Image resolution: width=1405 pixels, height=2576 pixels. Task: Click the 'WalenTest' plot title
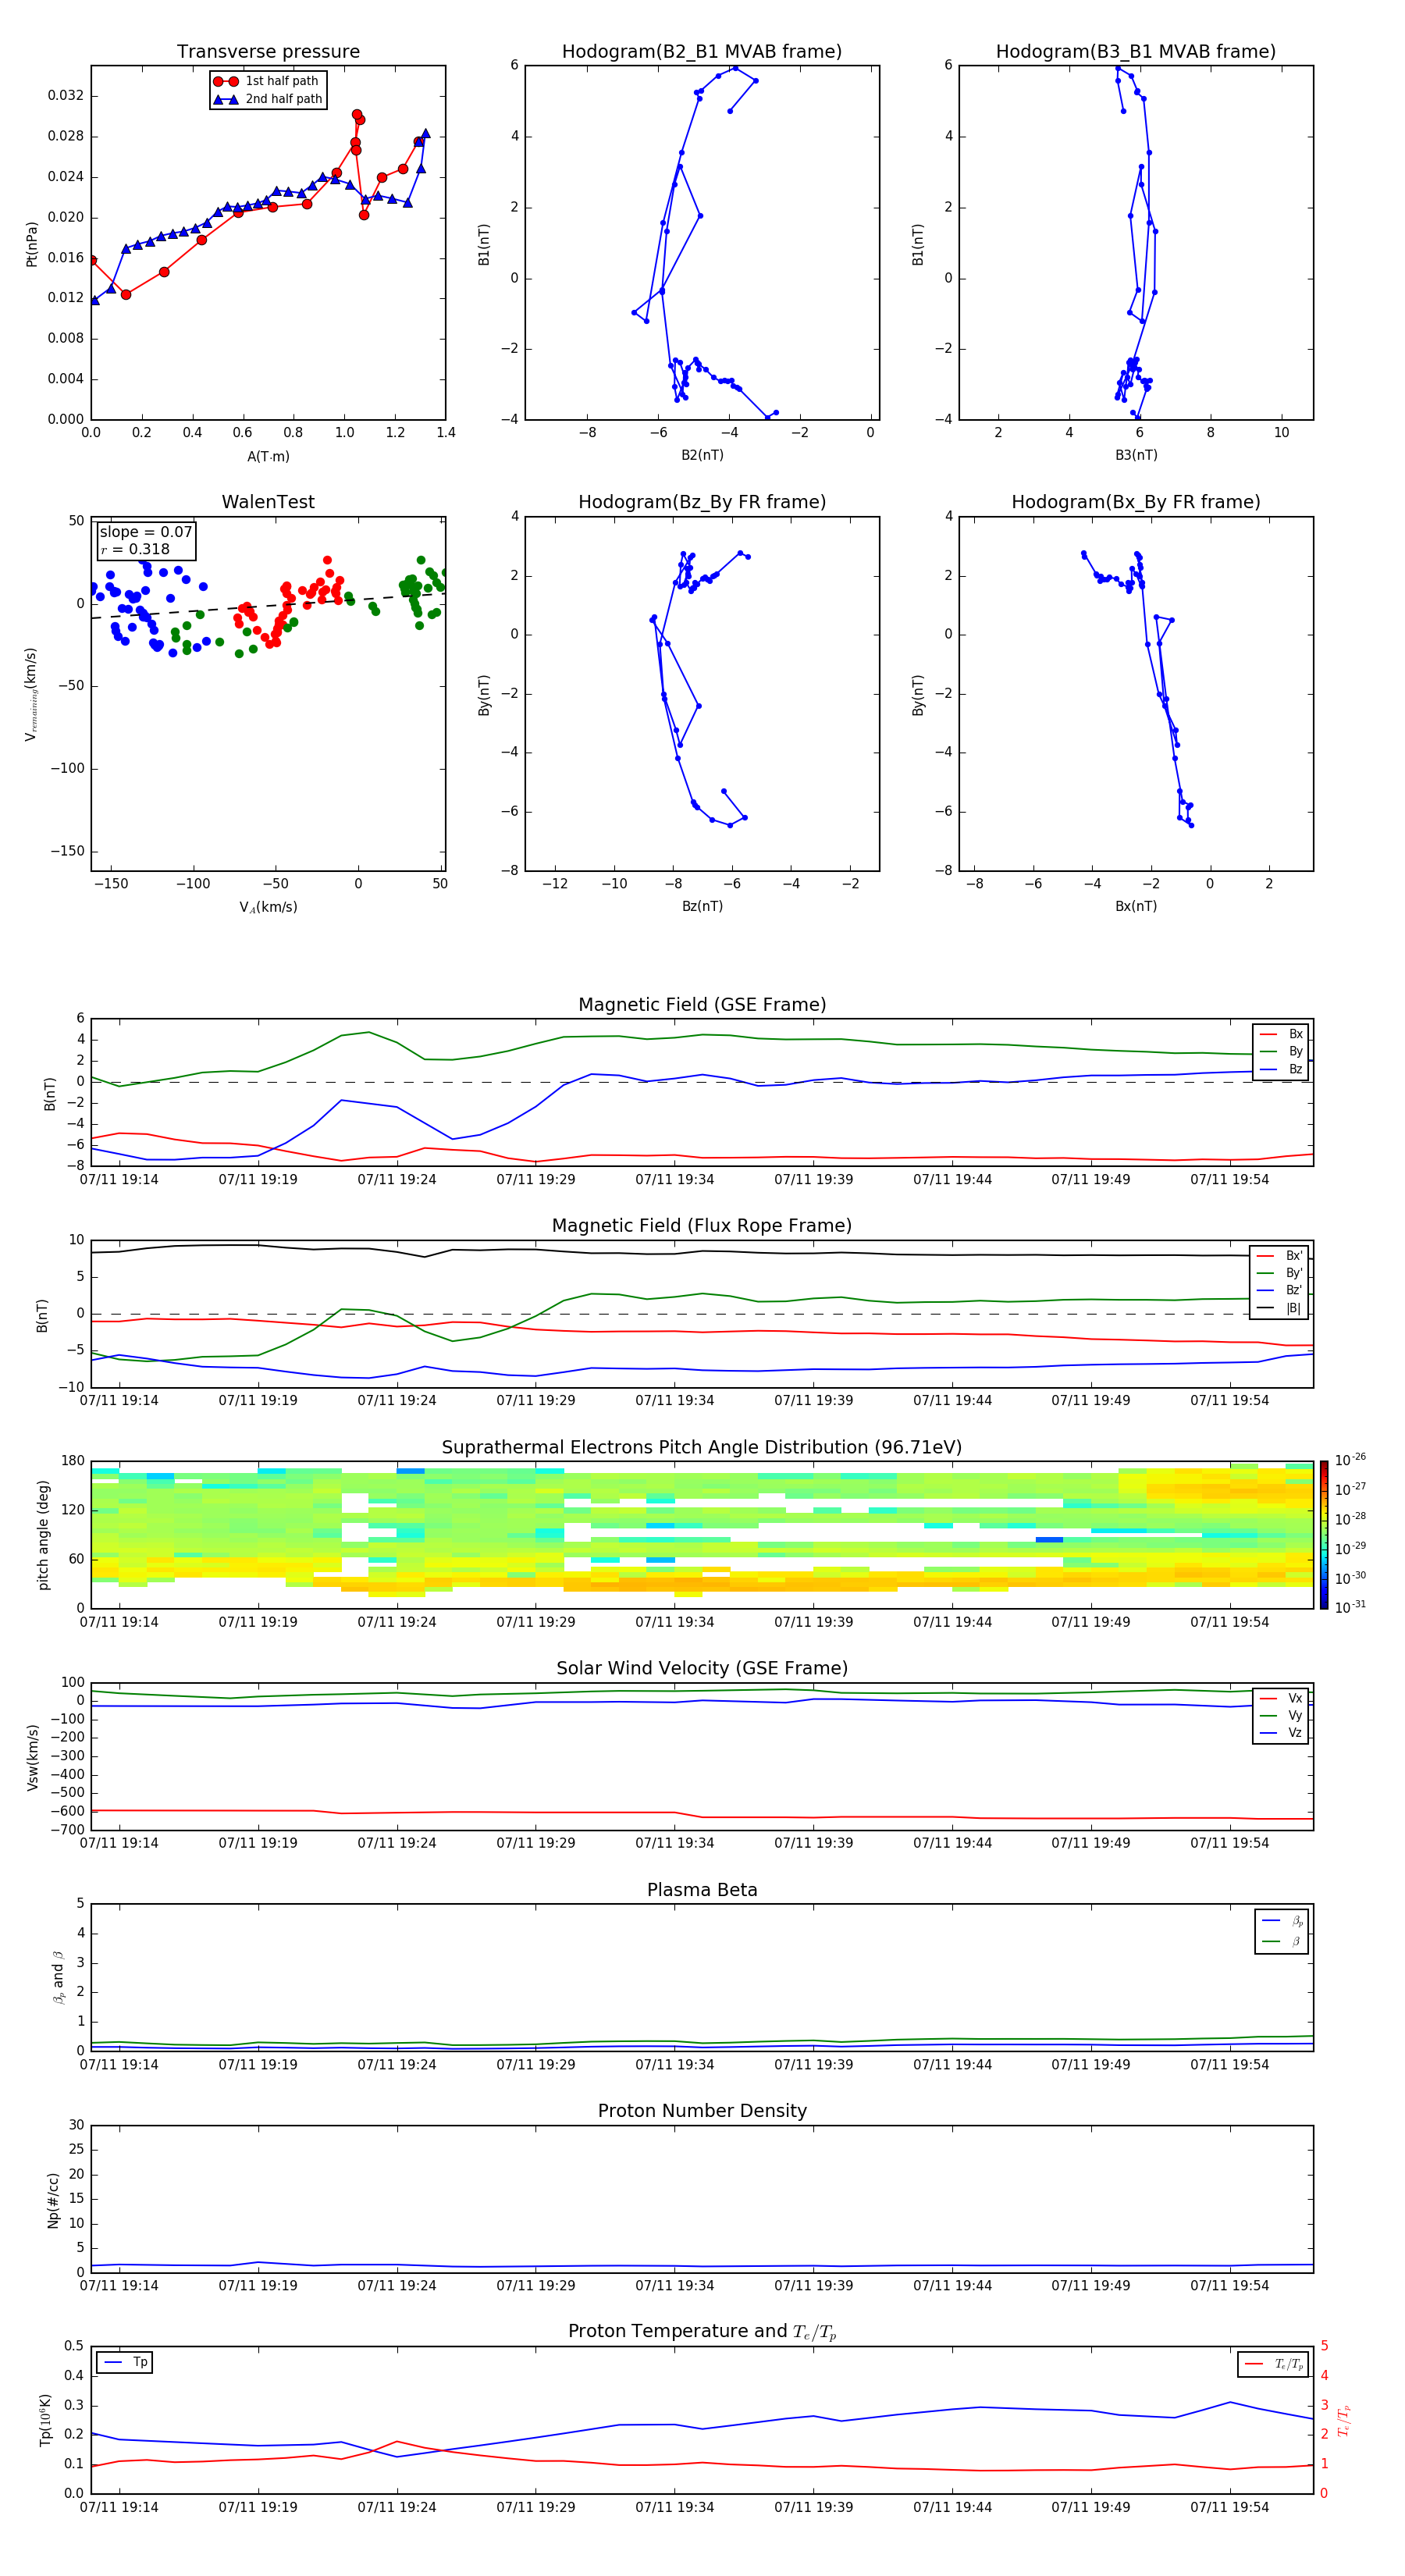[268, 502]
